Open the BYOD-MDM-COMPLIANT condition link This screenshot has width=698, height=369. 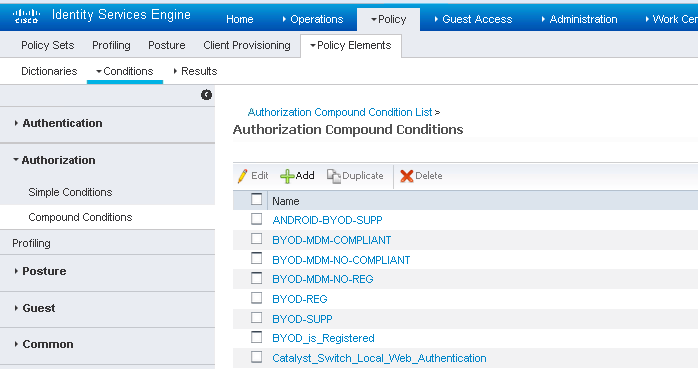332,240
